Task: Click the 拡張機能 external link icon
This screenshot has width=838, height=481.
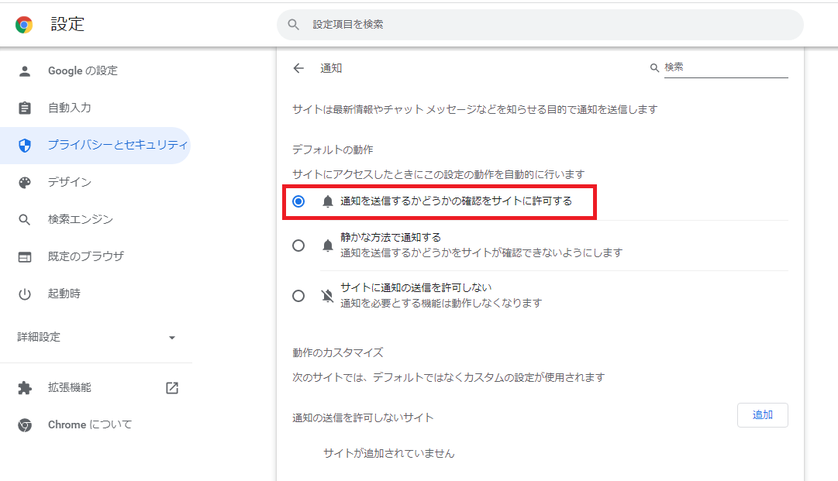Action: click(172, 388)
